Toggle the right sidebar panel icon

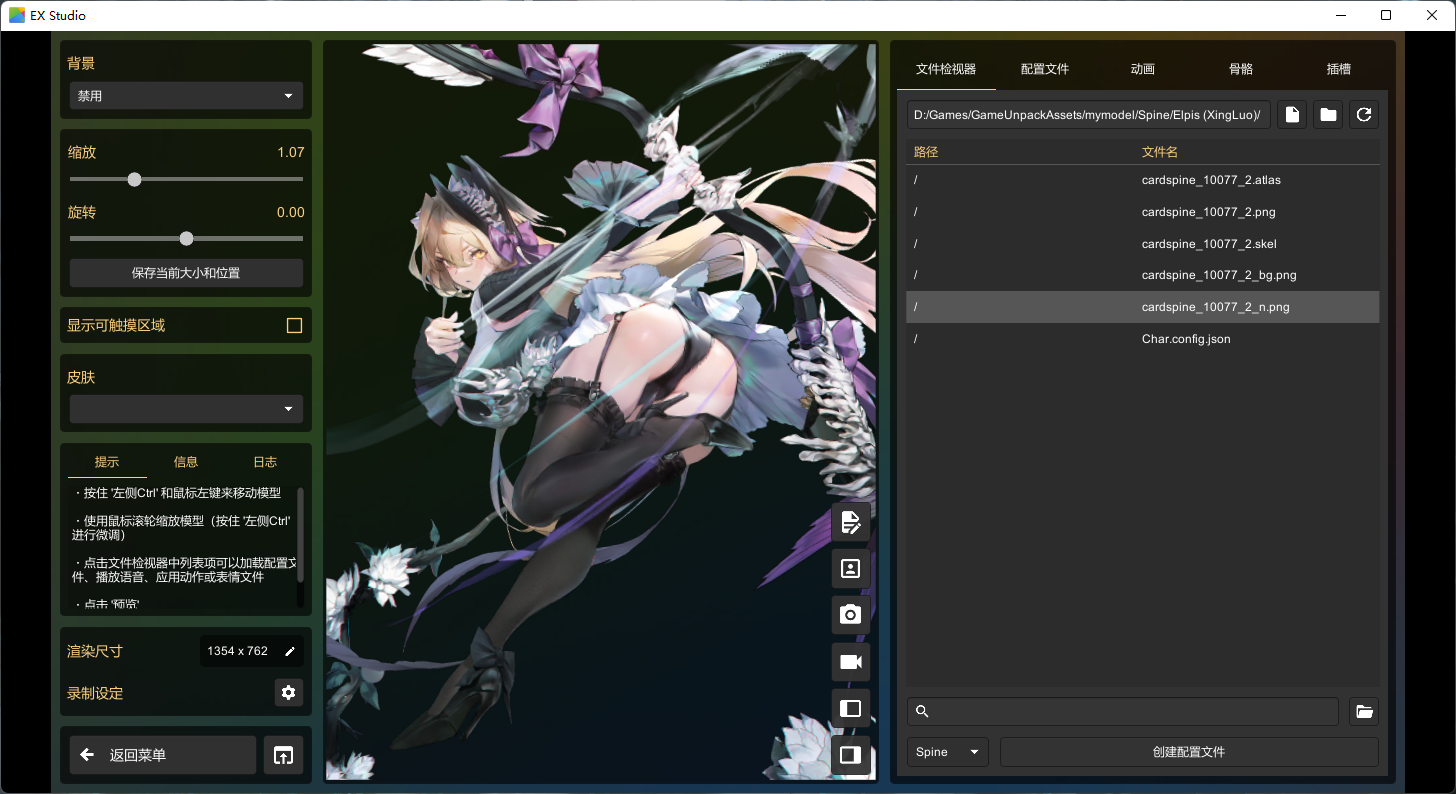coord(851,755)
